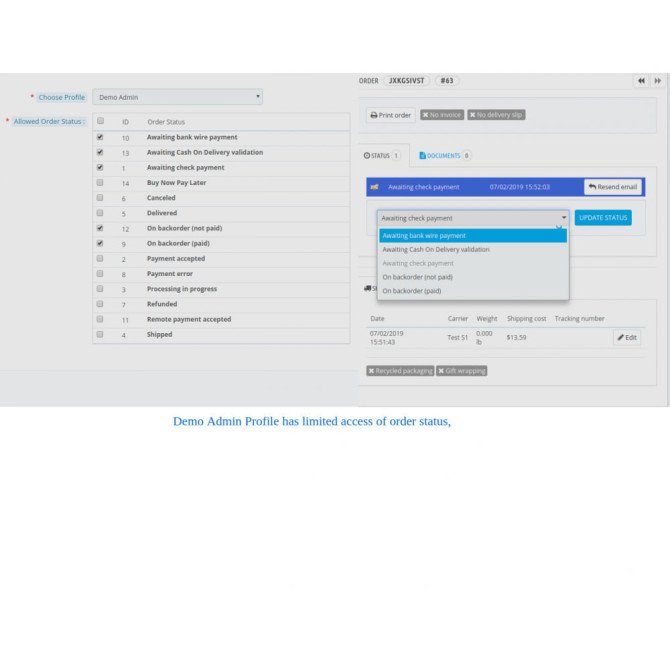Select On backorder (not paid) option
The height and width of the screenshot is (670, 670).
(473, 277)
